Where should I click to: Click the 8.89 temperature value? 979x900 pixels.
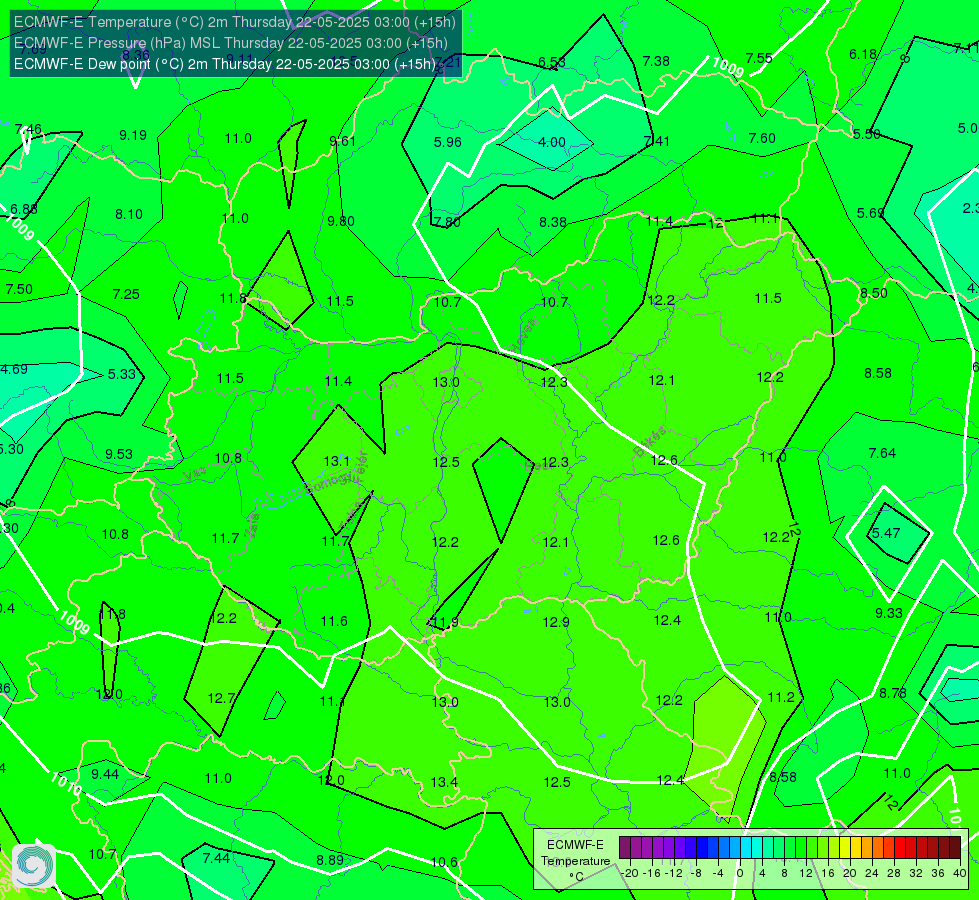point(330,861)
